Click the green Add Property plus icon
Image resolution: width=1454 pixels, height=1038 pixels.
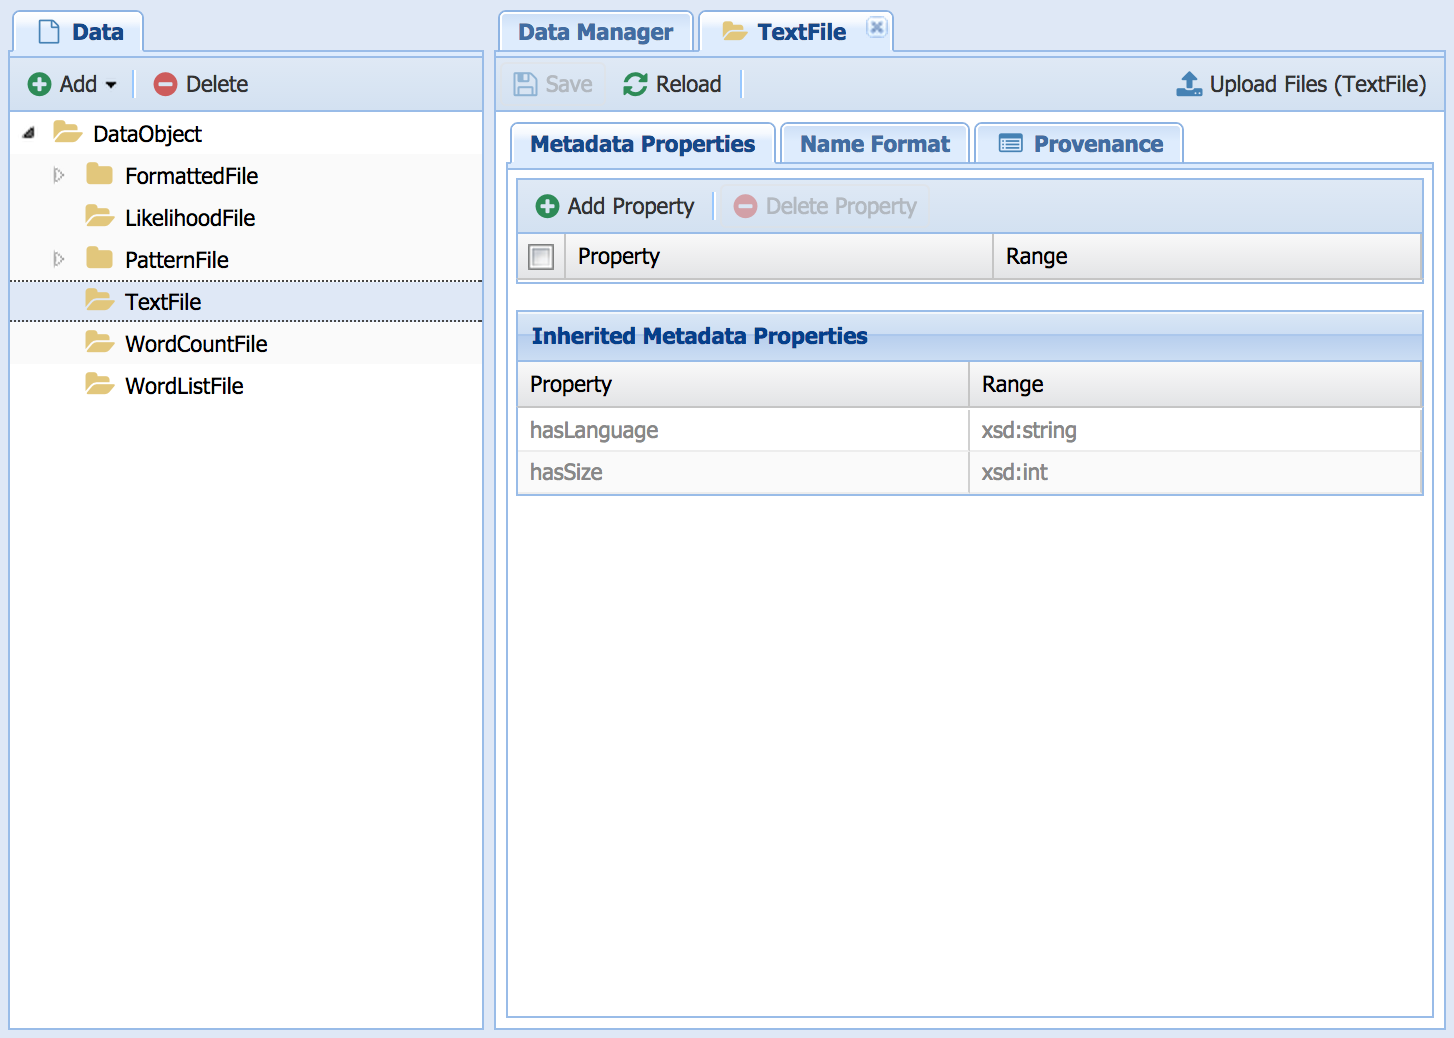(x=547, y=207)
